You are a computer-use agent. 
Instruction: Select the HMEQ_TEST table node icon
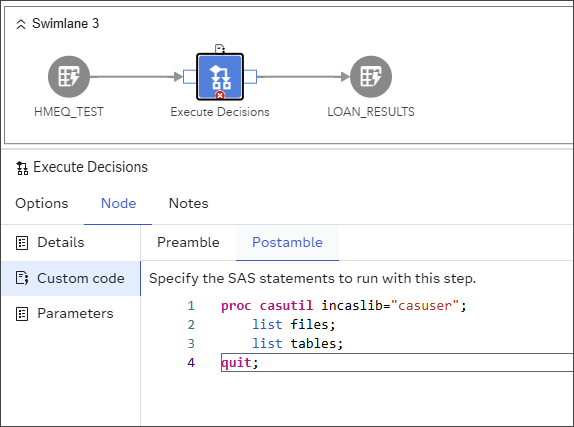(69, 77)
